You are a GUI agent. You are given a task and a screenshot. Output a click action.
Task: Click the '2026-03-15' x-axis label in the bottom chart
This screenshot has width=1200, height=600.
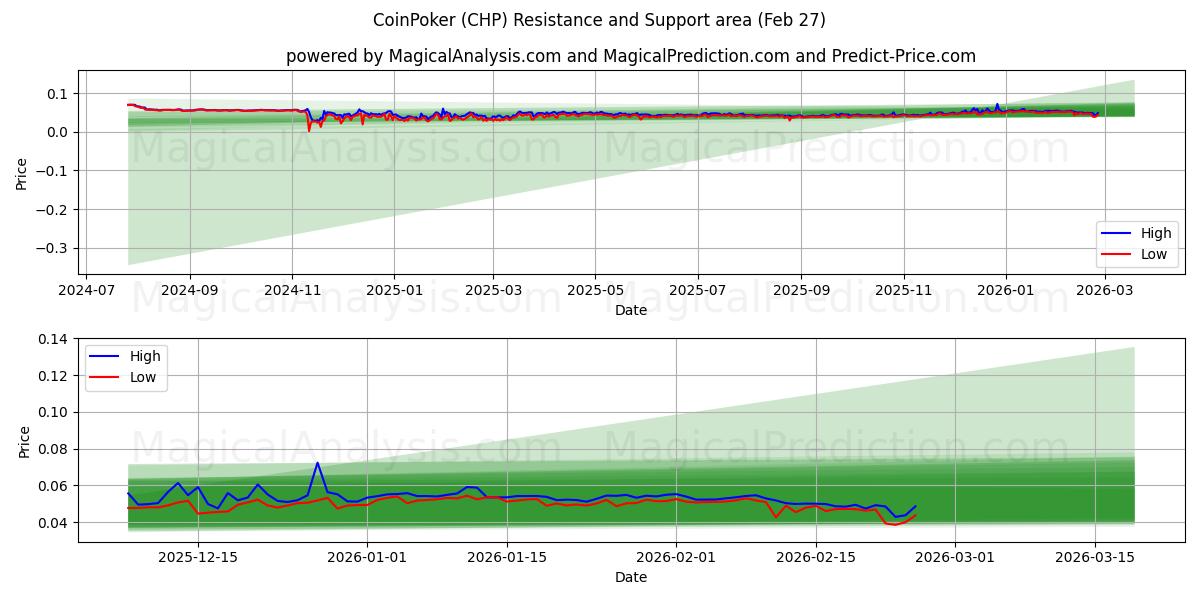point(1096,556)
